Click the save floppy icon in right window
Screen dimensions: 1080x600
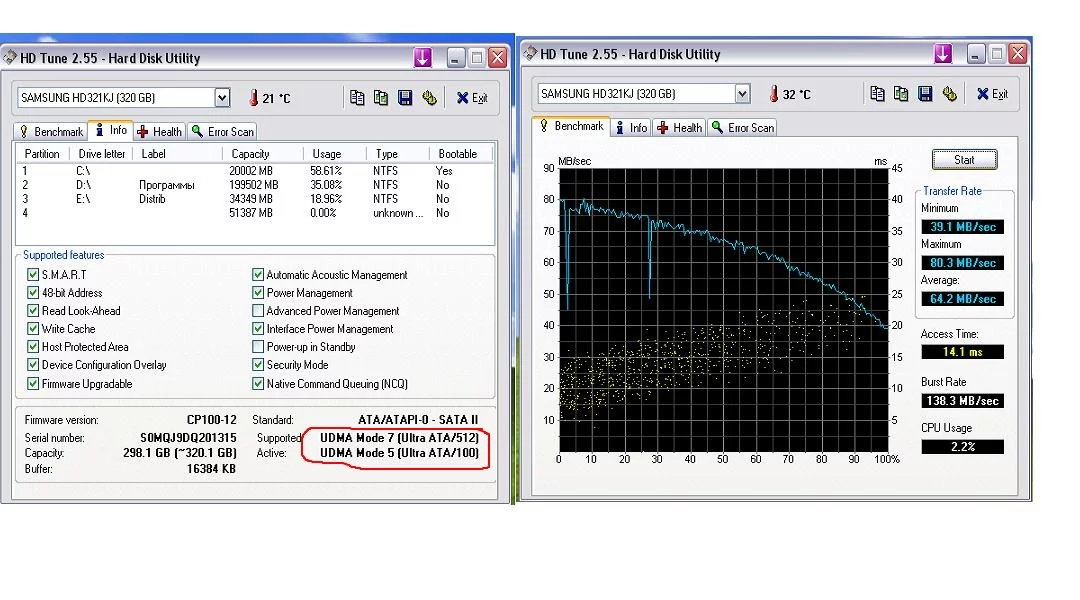pyautogui.click(x=925, y=94)
